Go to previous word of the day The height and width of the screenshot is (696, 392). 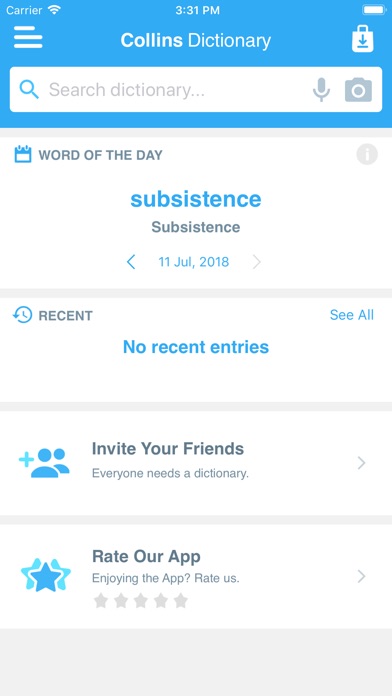coord(131,262)
